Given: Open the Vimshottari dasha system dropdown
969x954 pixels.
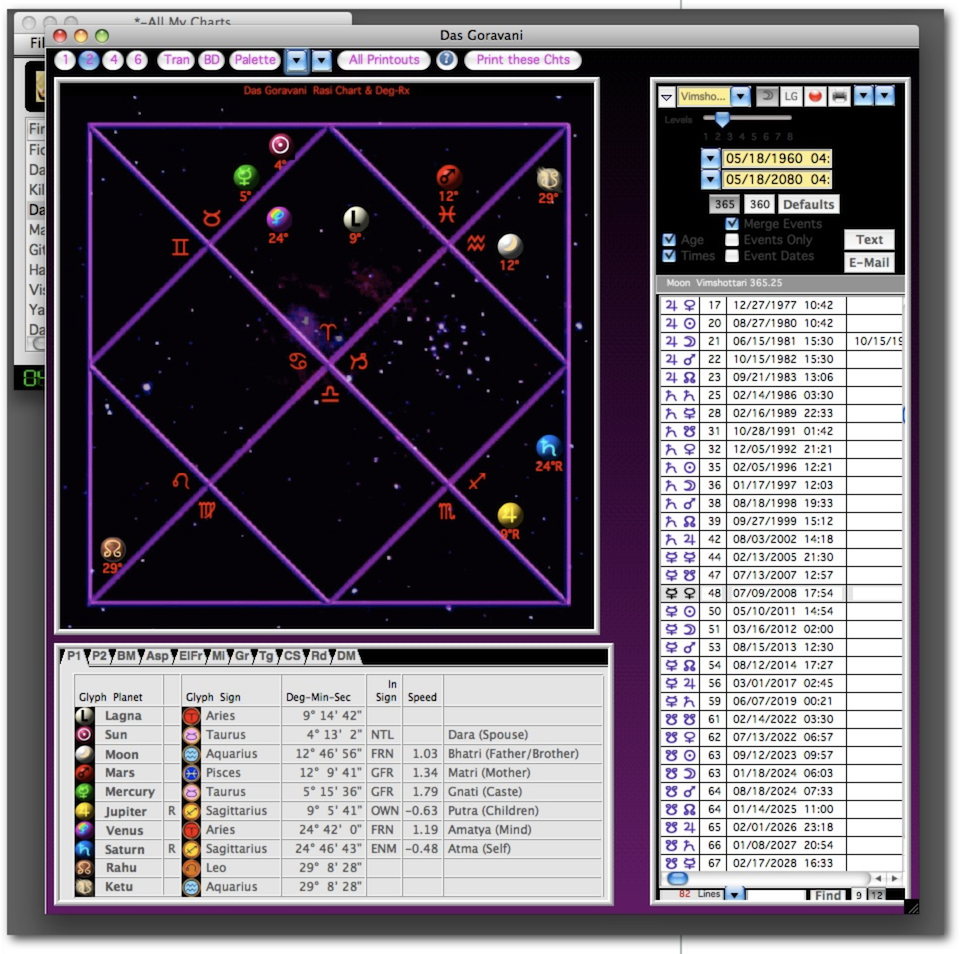Looking at the screenshot, I should click(740, 97).
